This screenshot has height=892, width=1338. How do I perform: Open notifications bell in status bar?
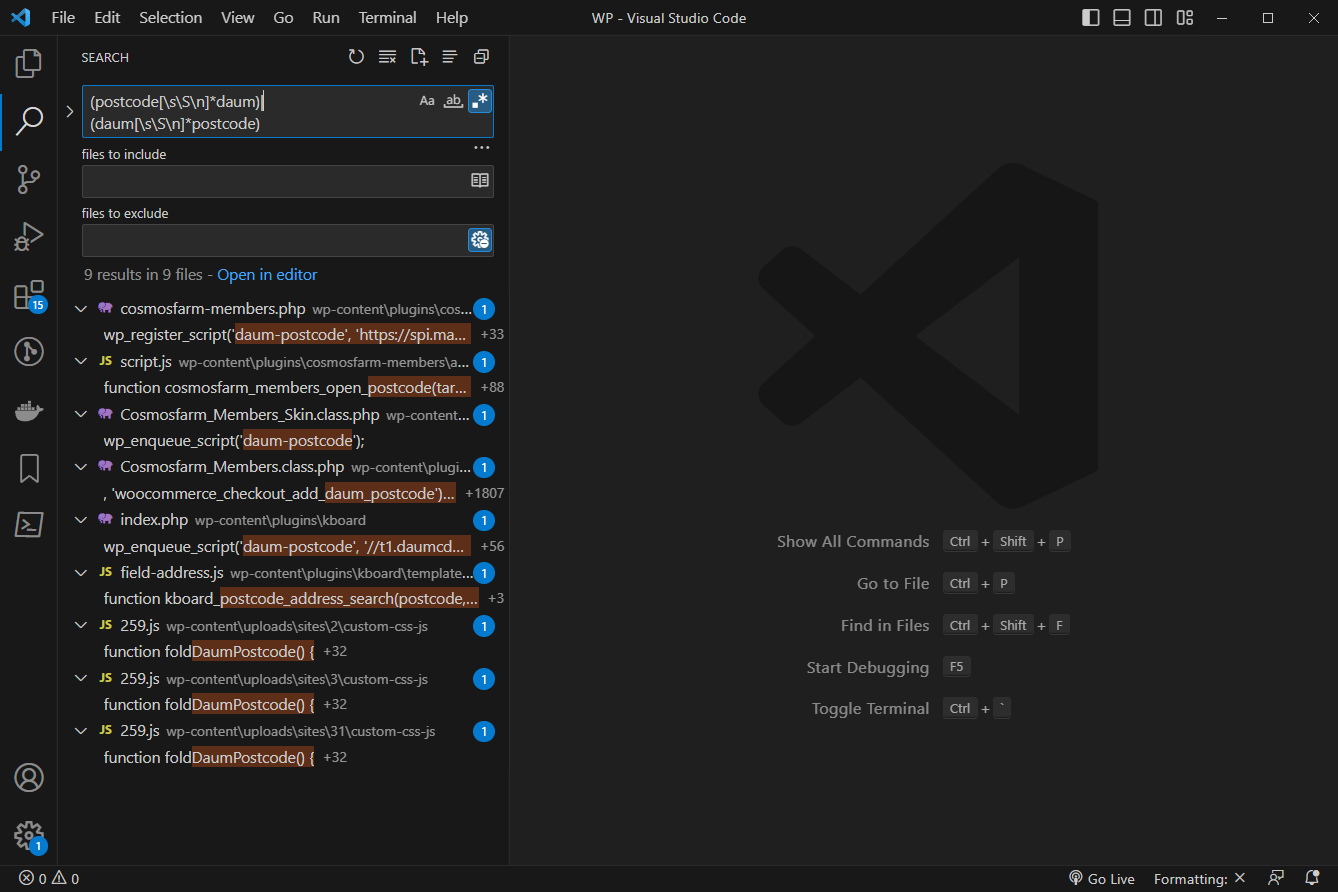click(x=1313, y=879)
